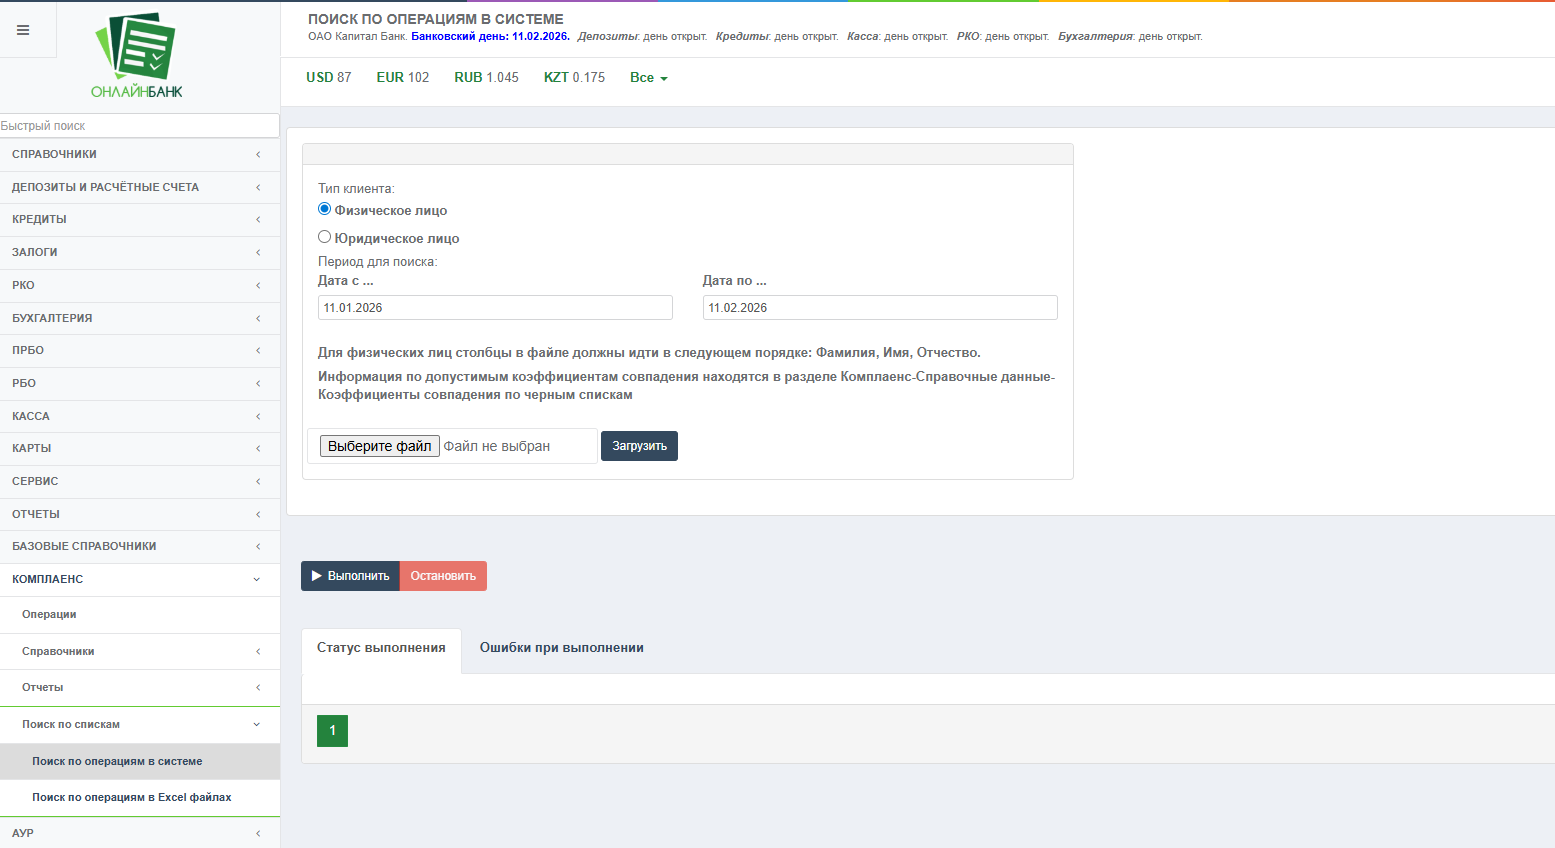Click the Остановить button
1555x848 pixels.
[x=443, y=576]
